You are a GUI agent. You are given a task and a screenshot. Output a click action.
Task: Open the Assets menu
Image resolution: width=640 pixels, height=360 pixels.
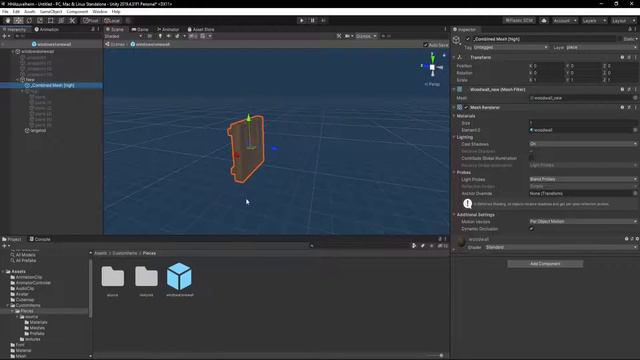(29, 11)
